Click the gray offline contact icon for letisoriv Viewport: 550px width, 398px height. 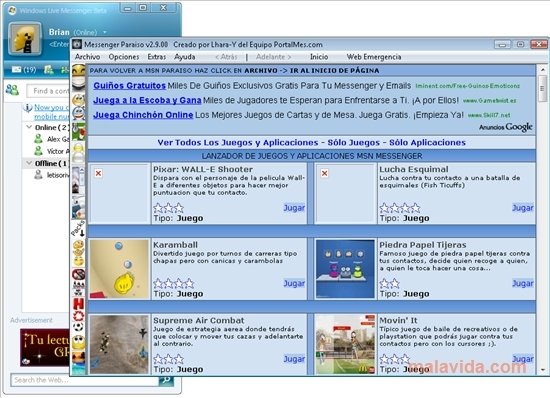(38, 175)
